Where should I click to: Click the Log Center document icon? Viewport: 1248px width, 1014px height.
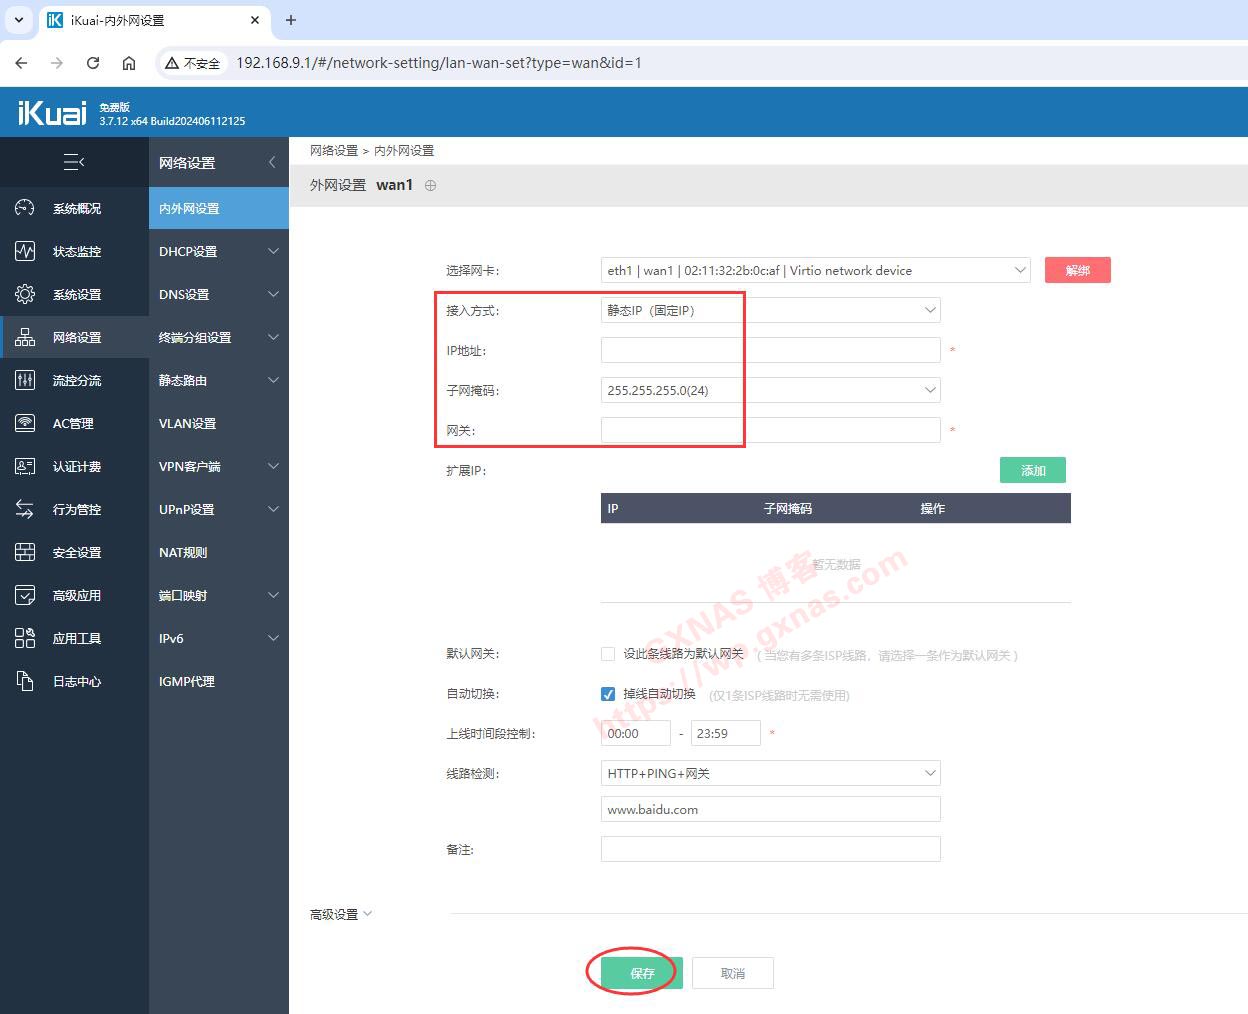coord(25,681)
